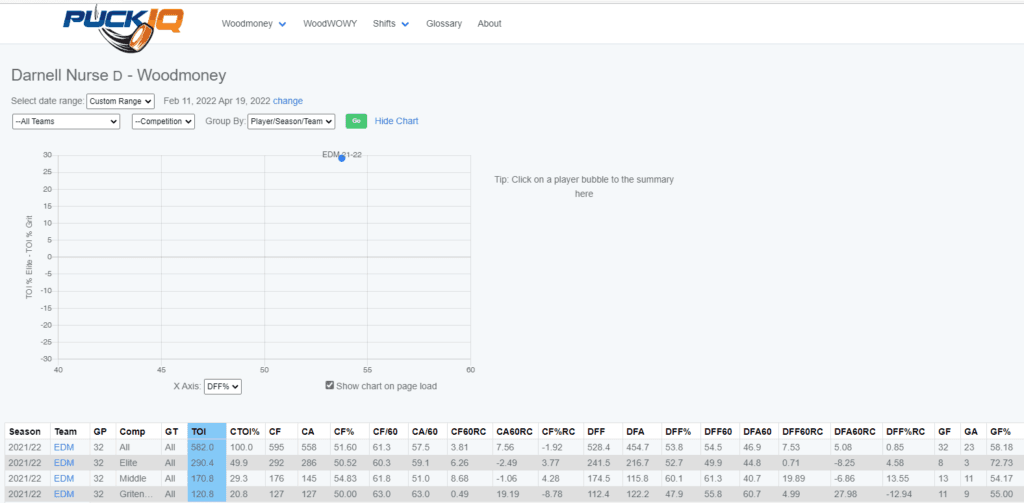Click the EDM team link in Elite row
The image size is (1024, 503).
64,464
